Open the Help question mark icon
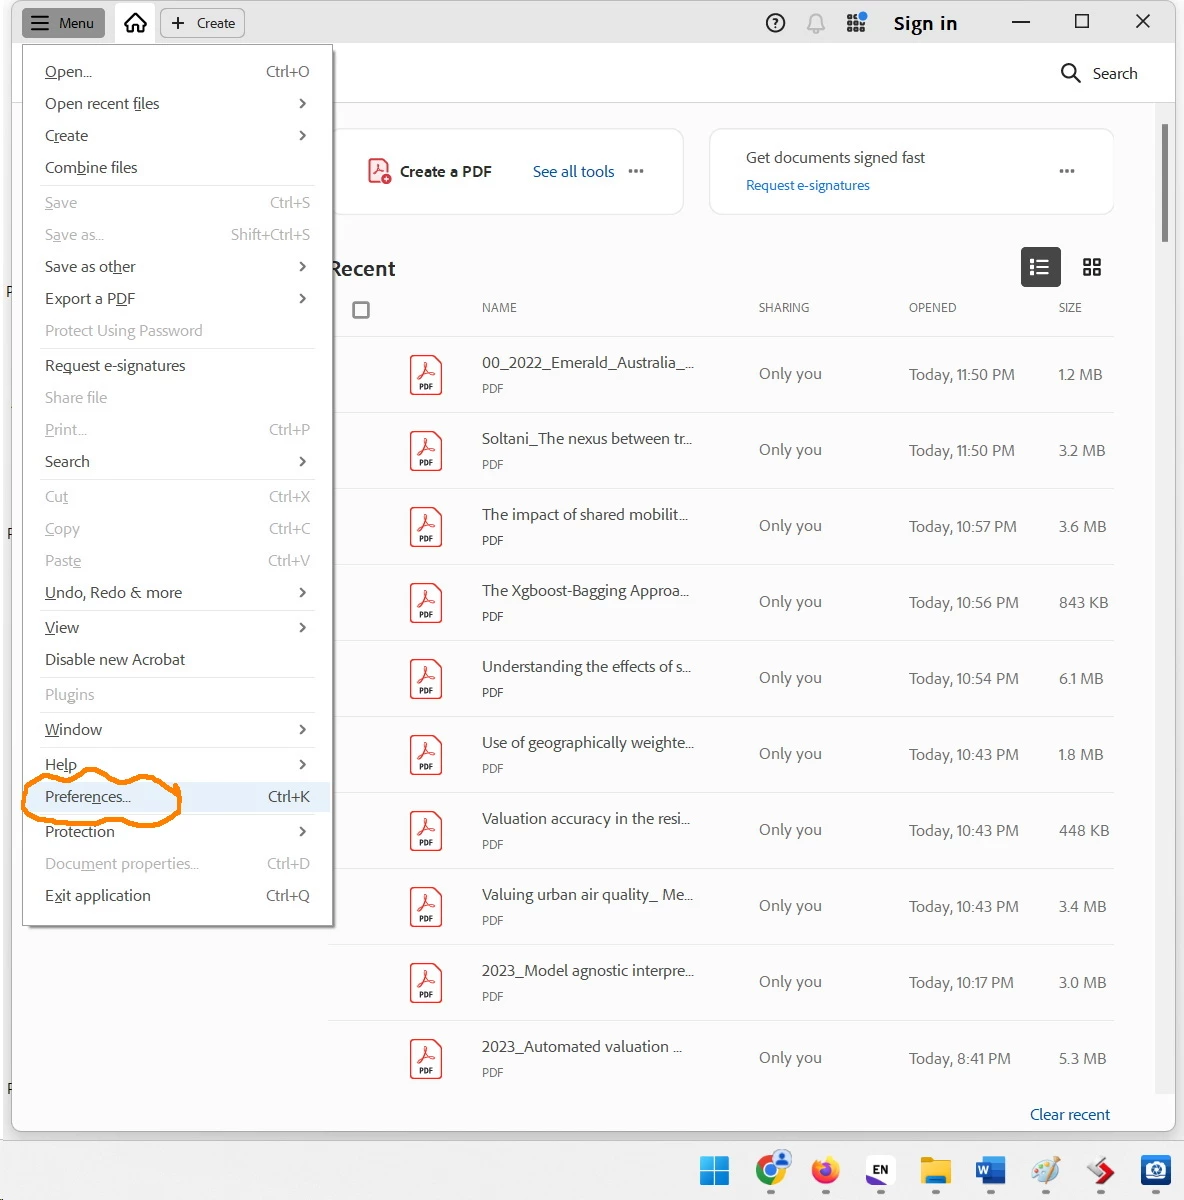 pyautogui.click(x=775, y=23)
